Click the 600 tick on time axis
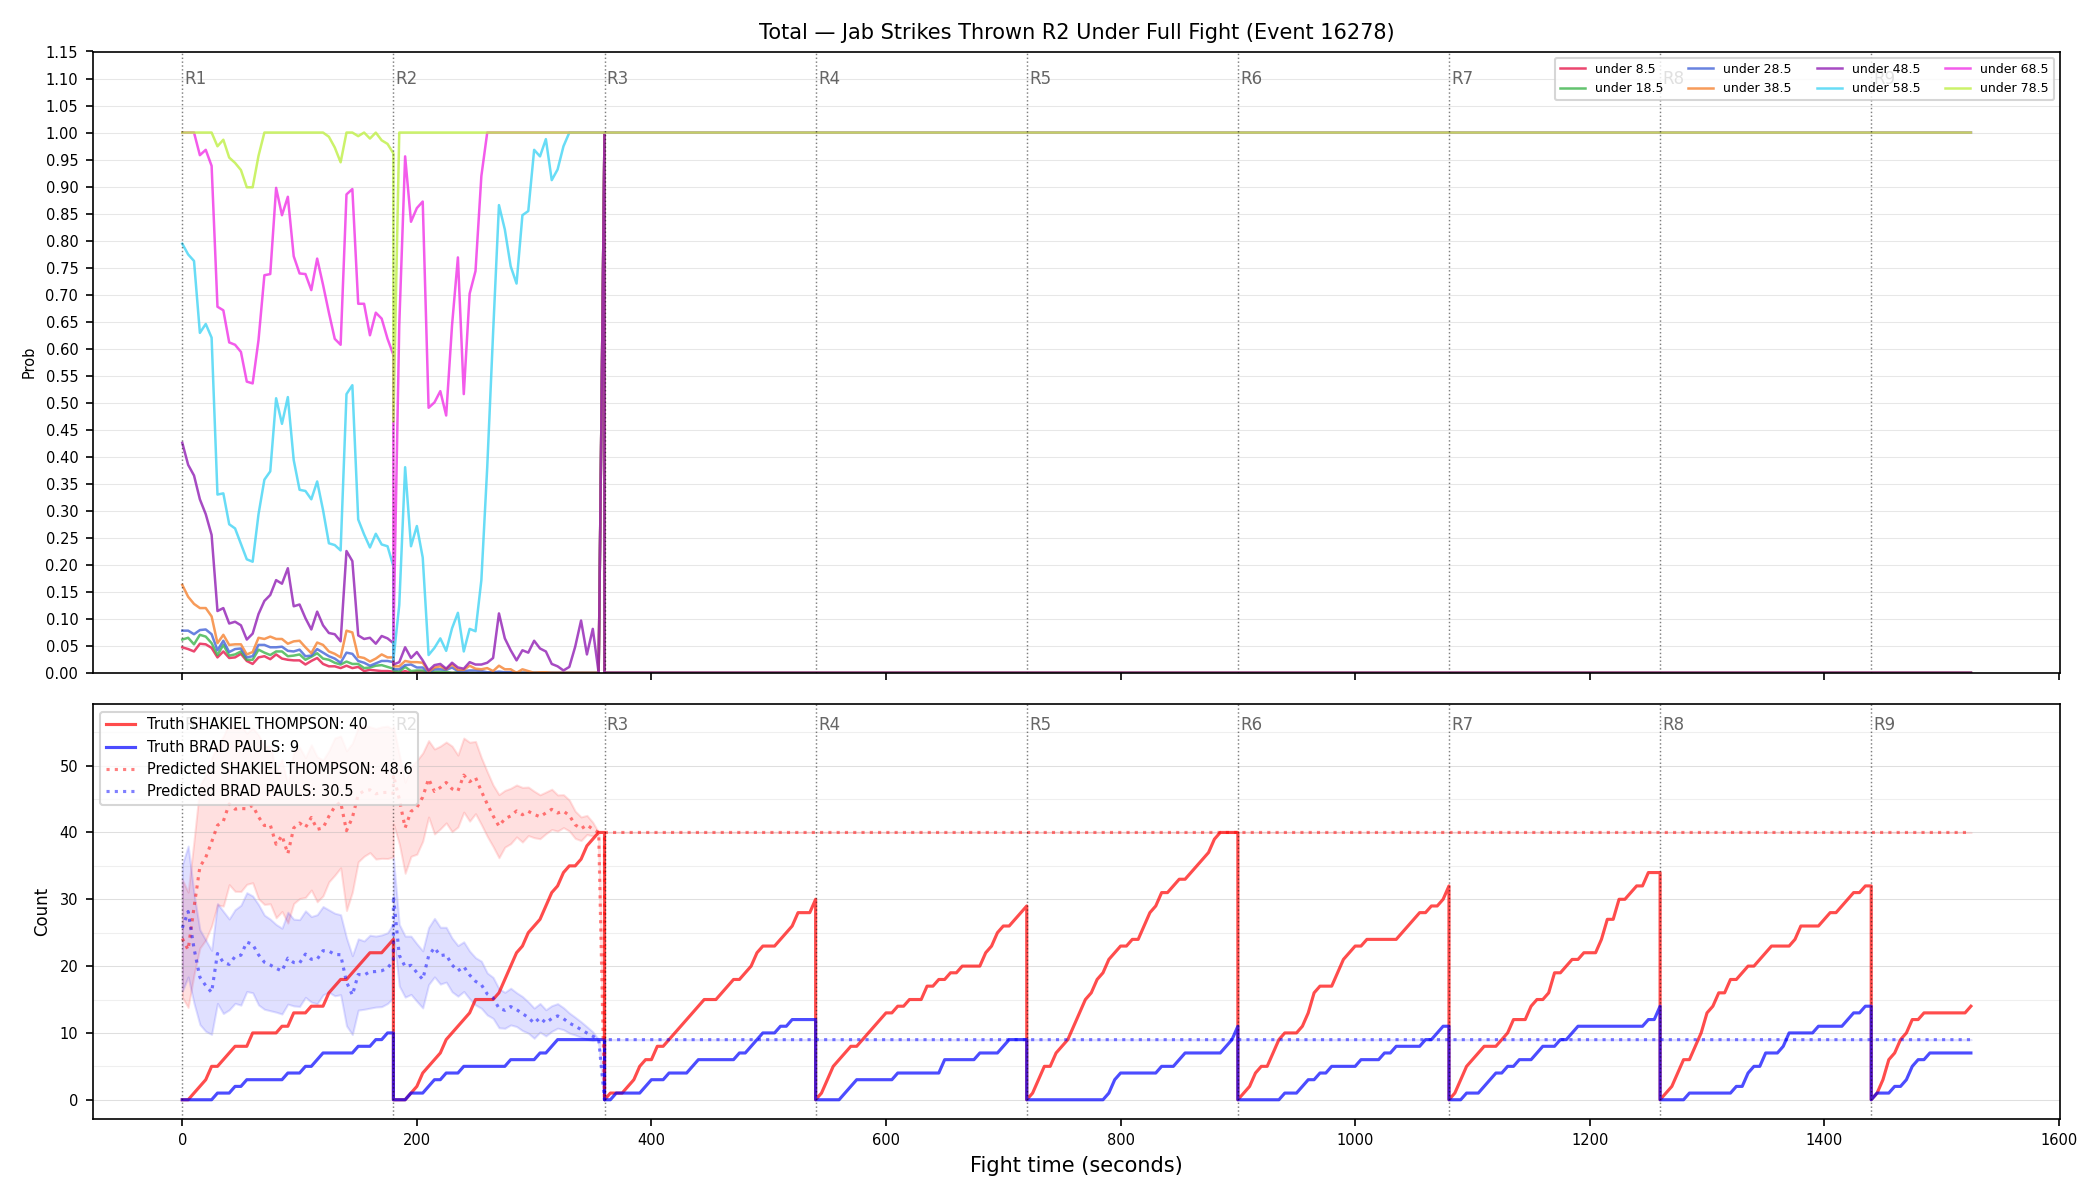Viewport: 2100px width, 1200px height. pos(886,1140)
